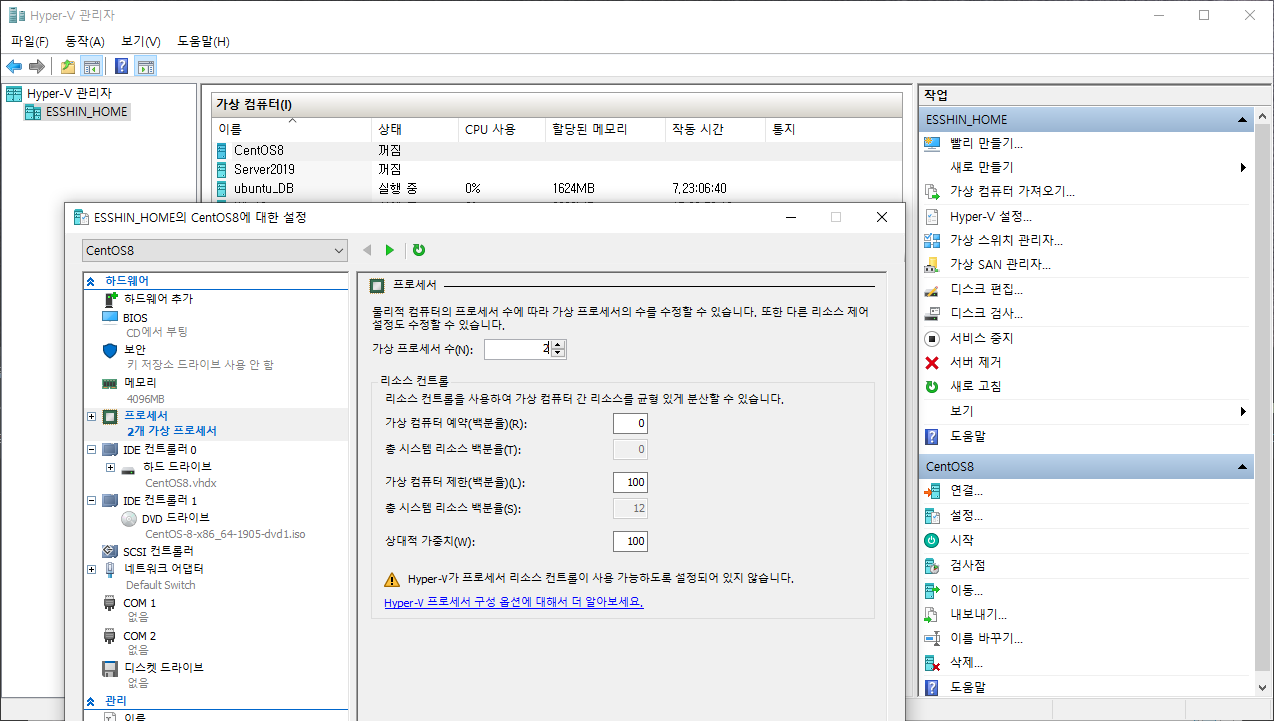Open 가상 스위치 관리자 action
1274x721 pixels.
(1006, 240)
